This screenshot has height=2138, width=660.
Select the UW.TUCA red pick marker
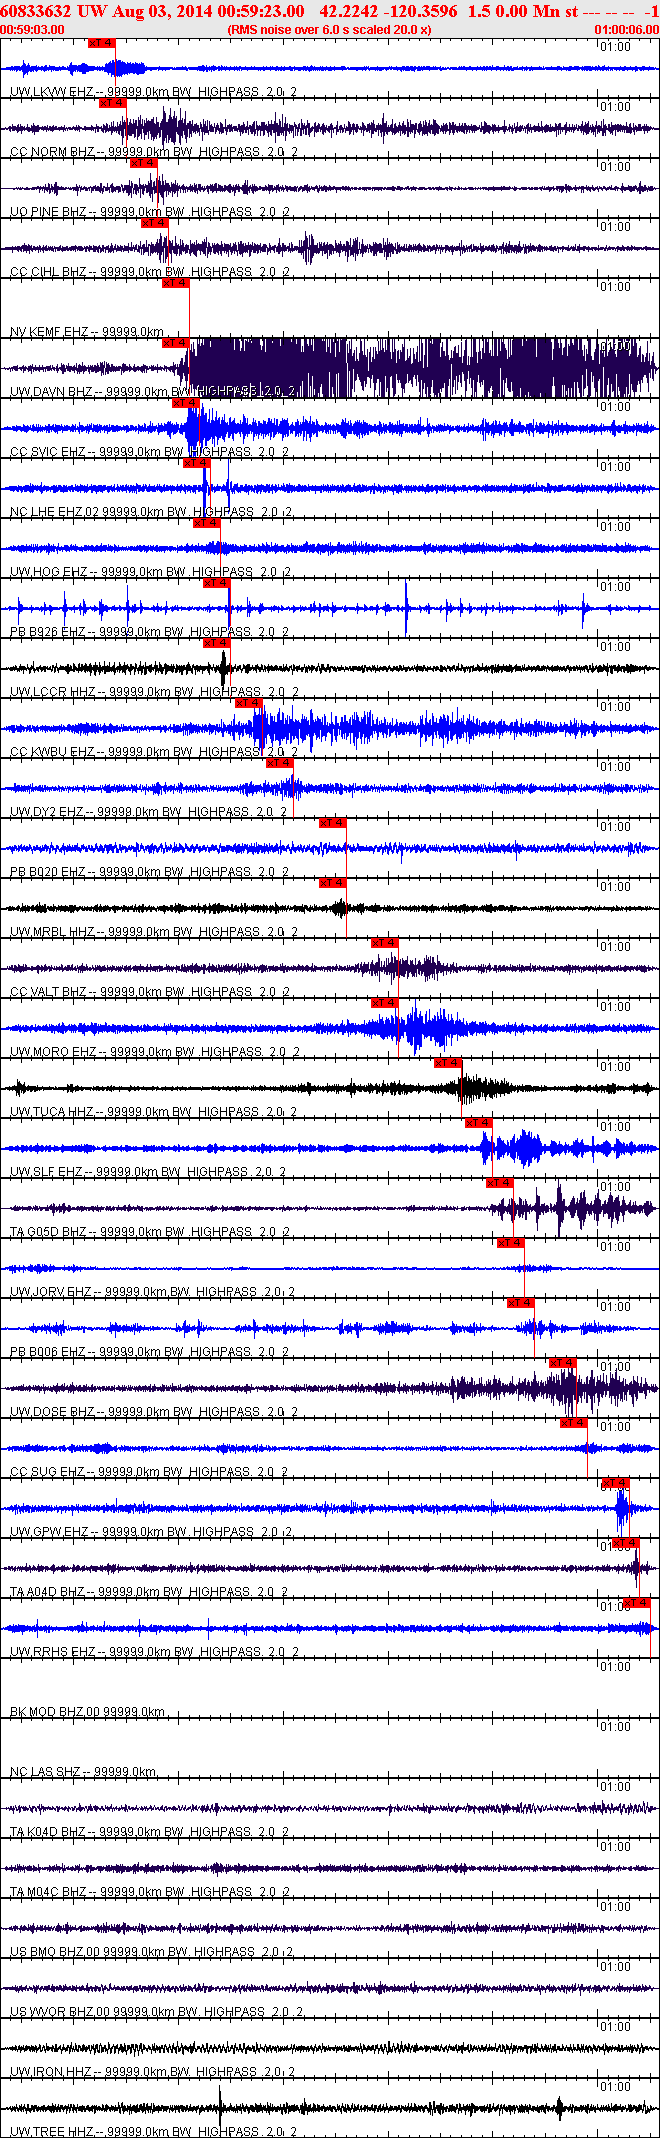click(447, 1063)
